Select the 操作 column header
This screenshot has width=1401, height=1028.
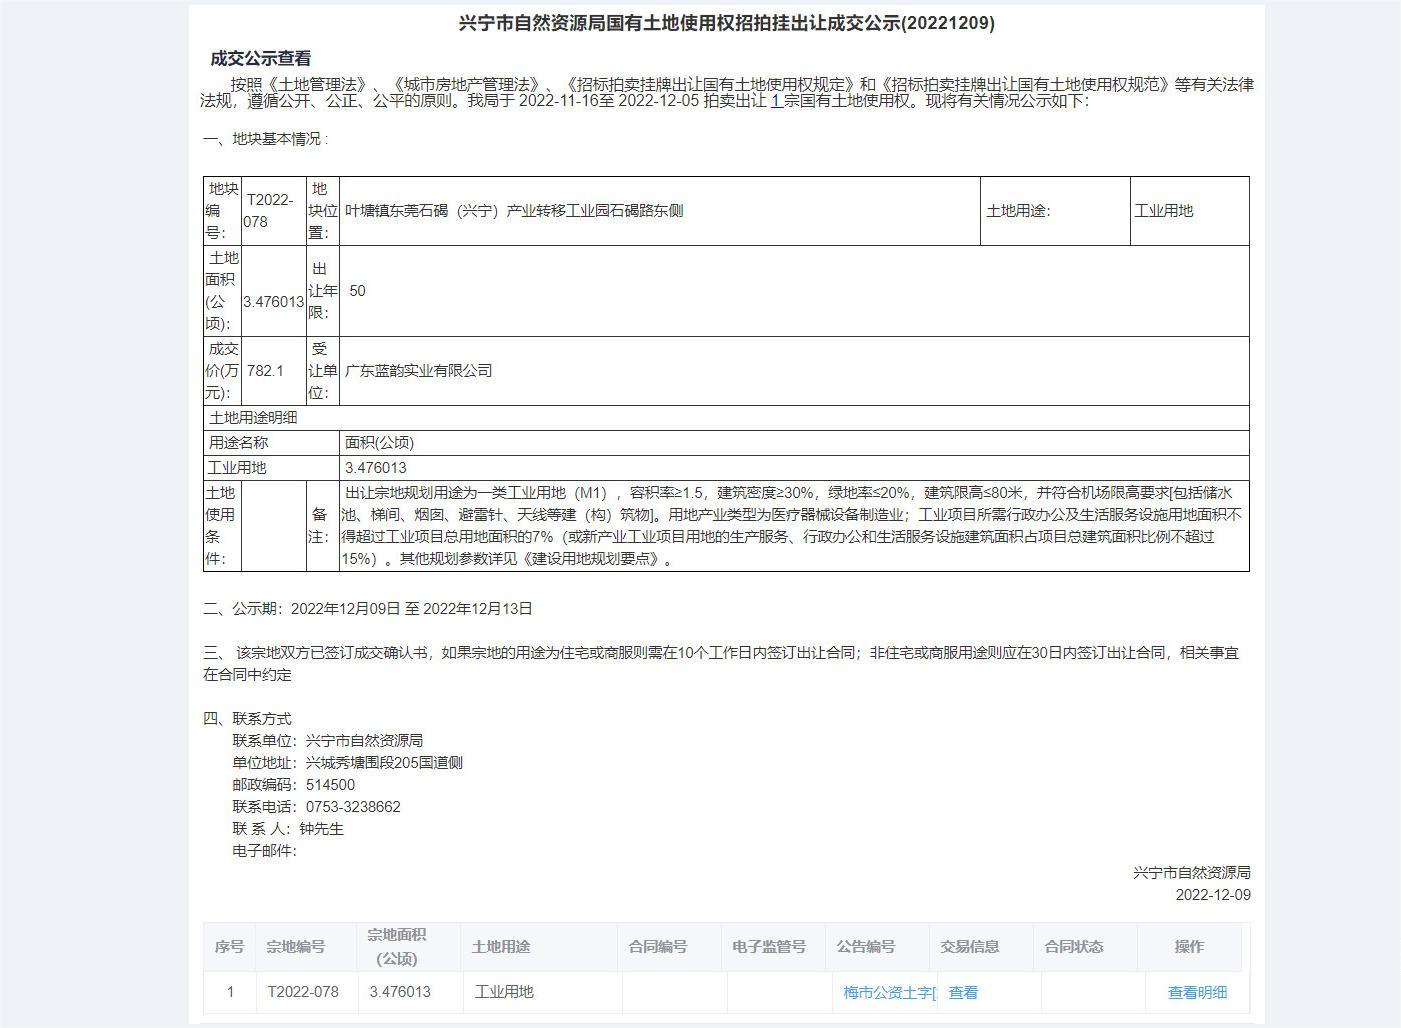(1193, 946)
